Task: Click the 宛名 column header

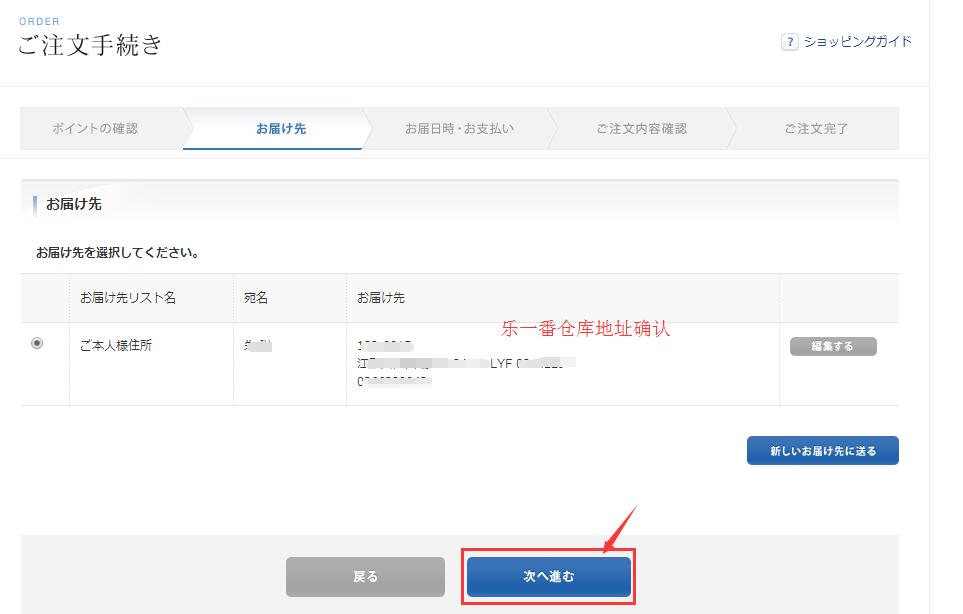Action: coord(256,298)
